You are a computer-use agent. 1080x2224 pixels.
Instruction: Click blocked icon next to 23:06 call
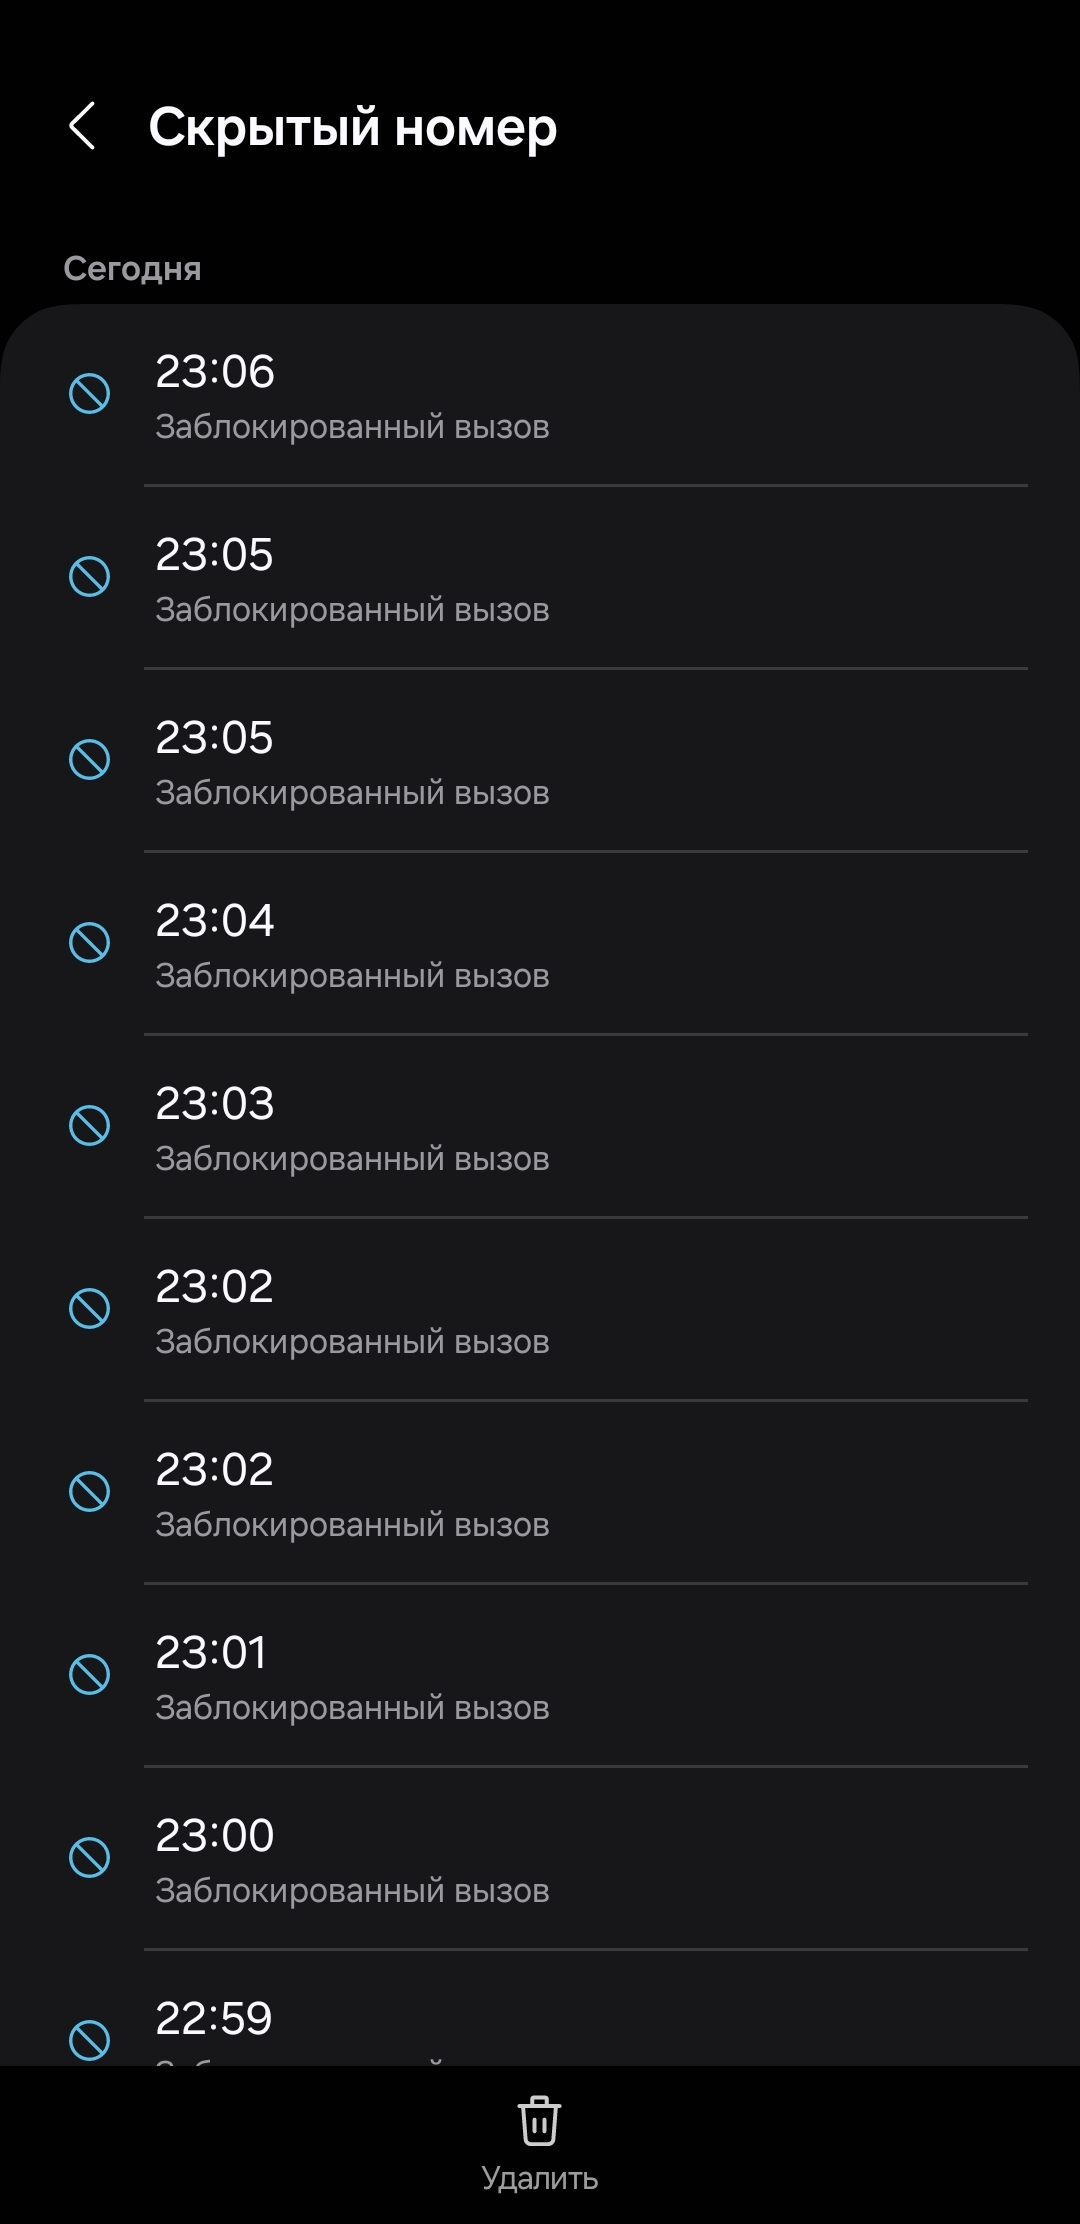point(89,393)
